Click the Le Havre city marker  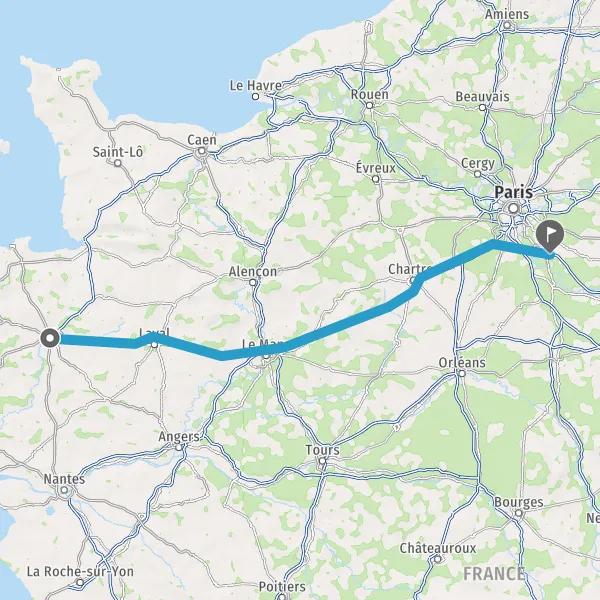click(x=256, y=97)
